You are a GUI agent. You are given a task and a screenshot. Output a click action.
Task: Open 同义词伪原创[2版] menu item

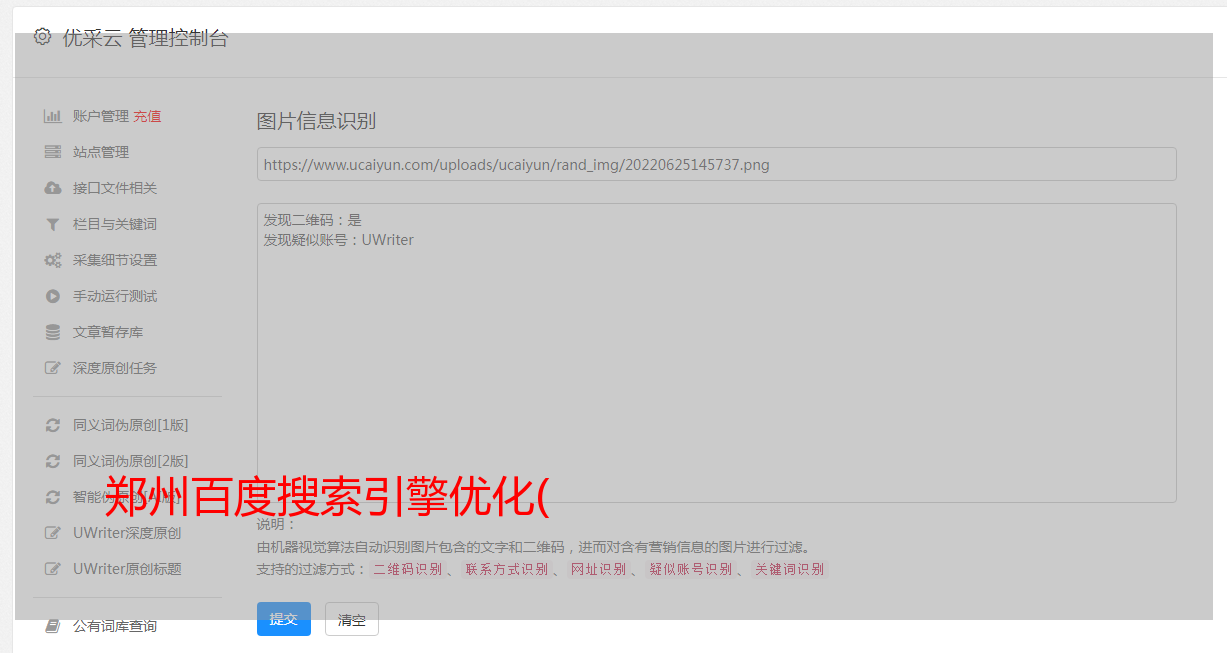[131, 461]
